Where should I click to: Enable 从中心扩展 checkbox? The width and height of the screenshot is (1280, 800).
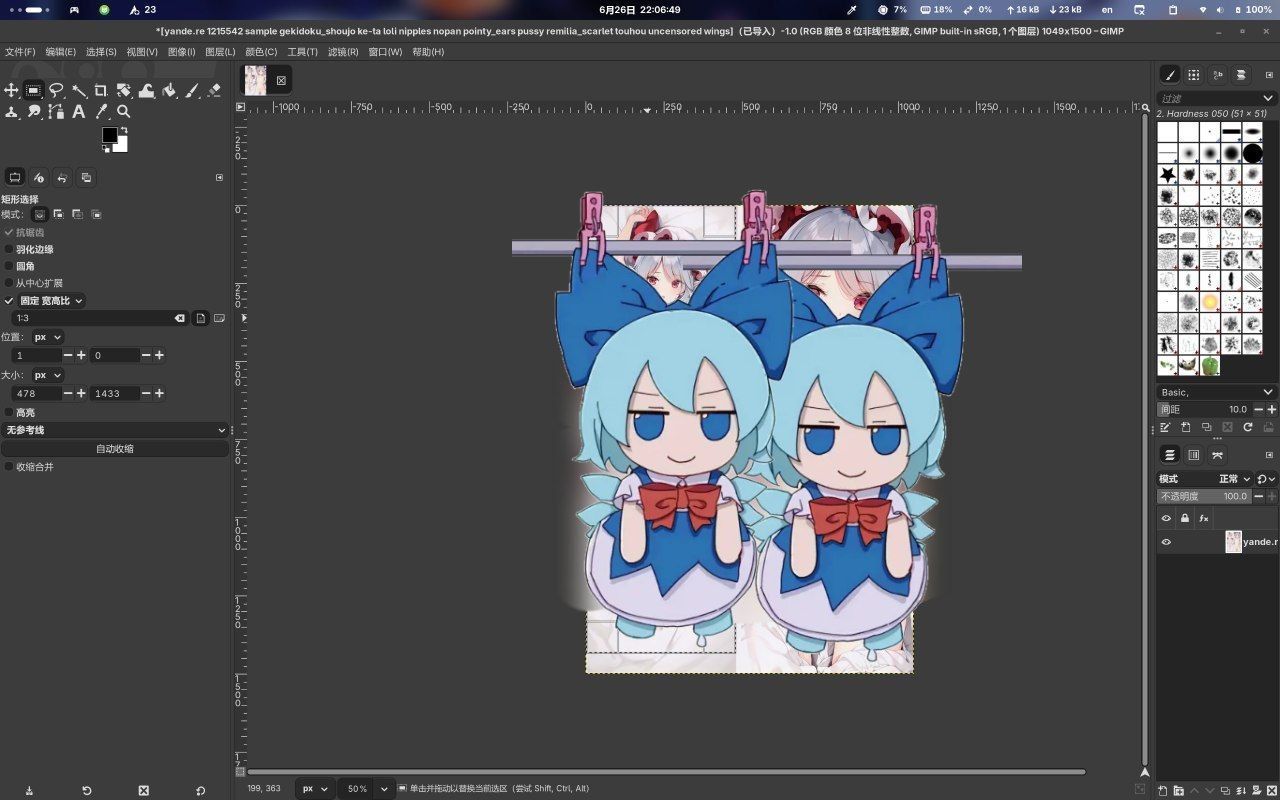click(9, 283)
